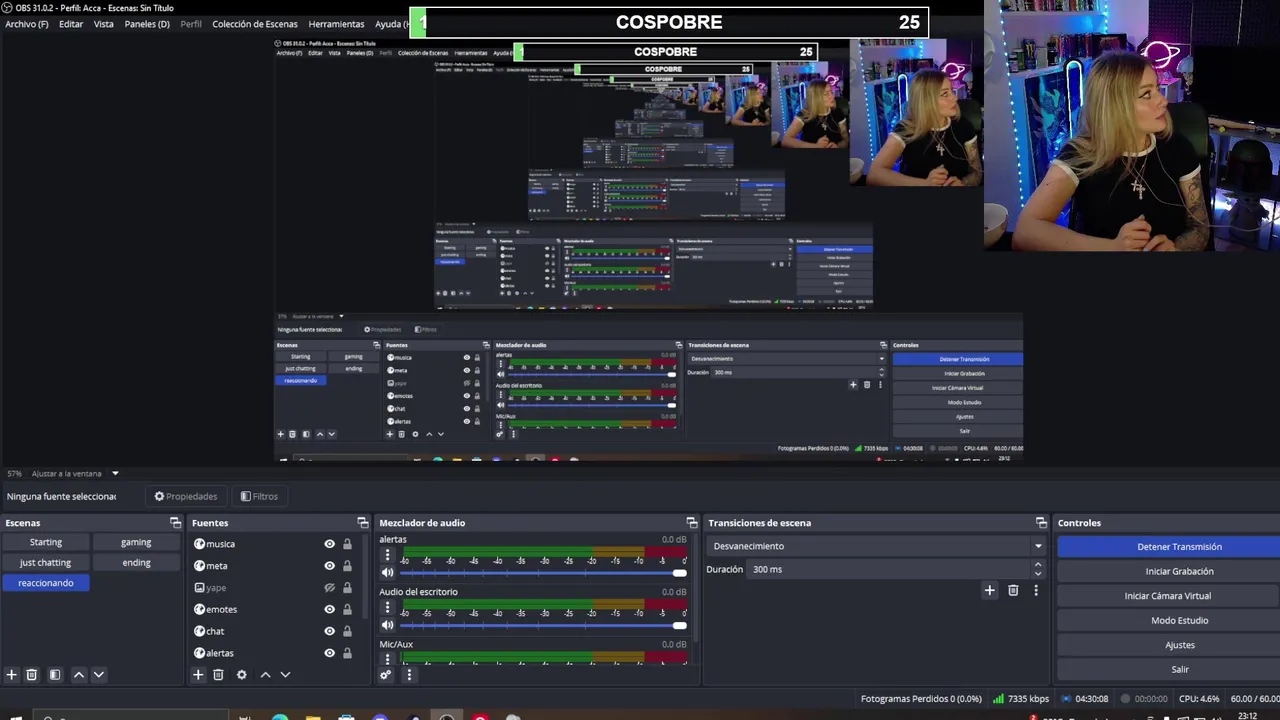The image size is (1280, 720).
Task: Undock the Escenas panel
Action: (175, 523)
